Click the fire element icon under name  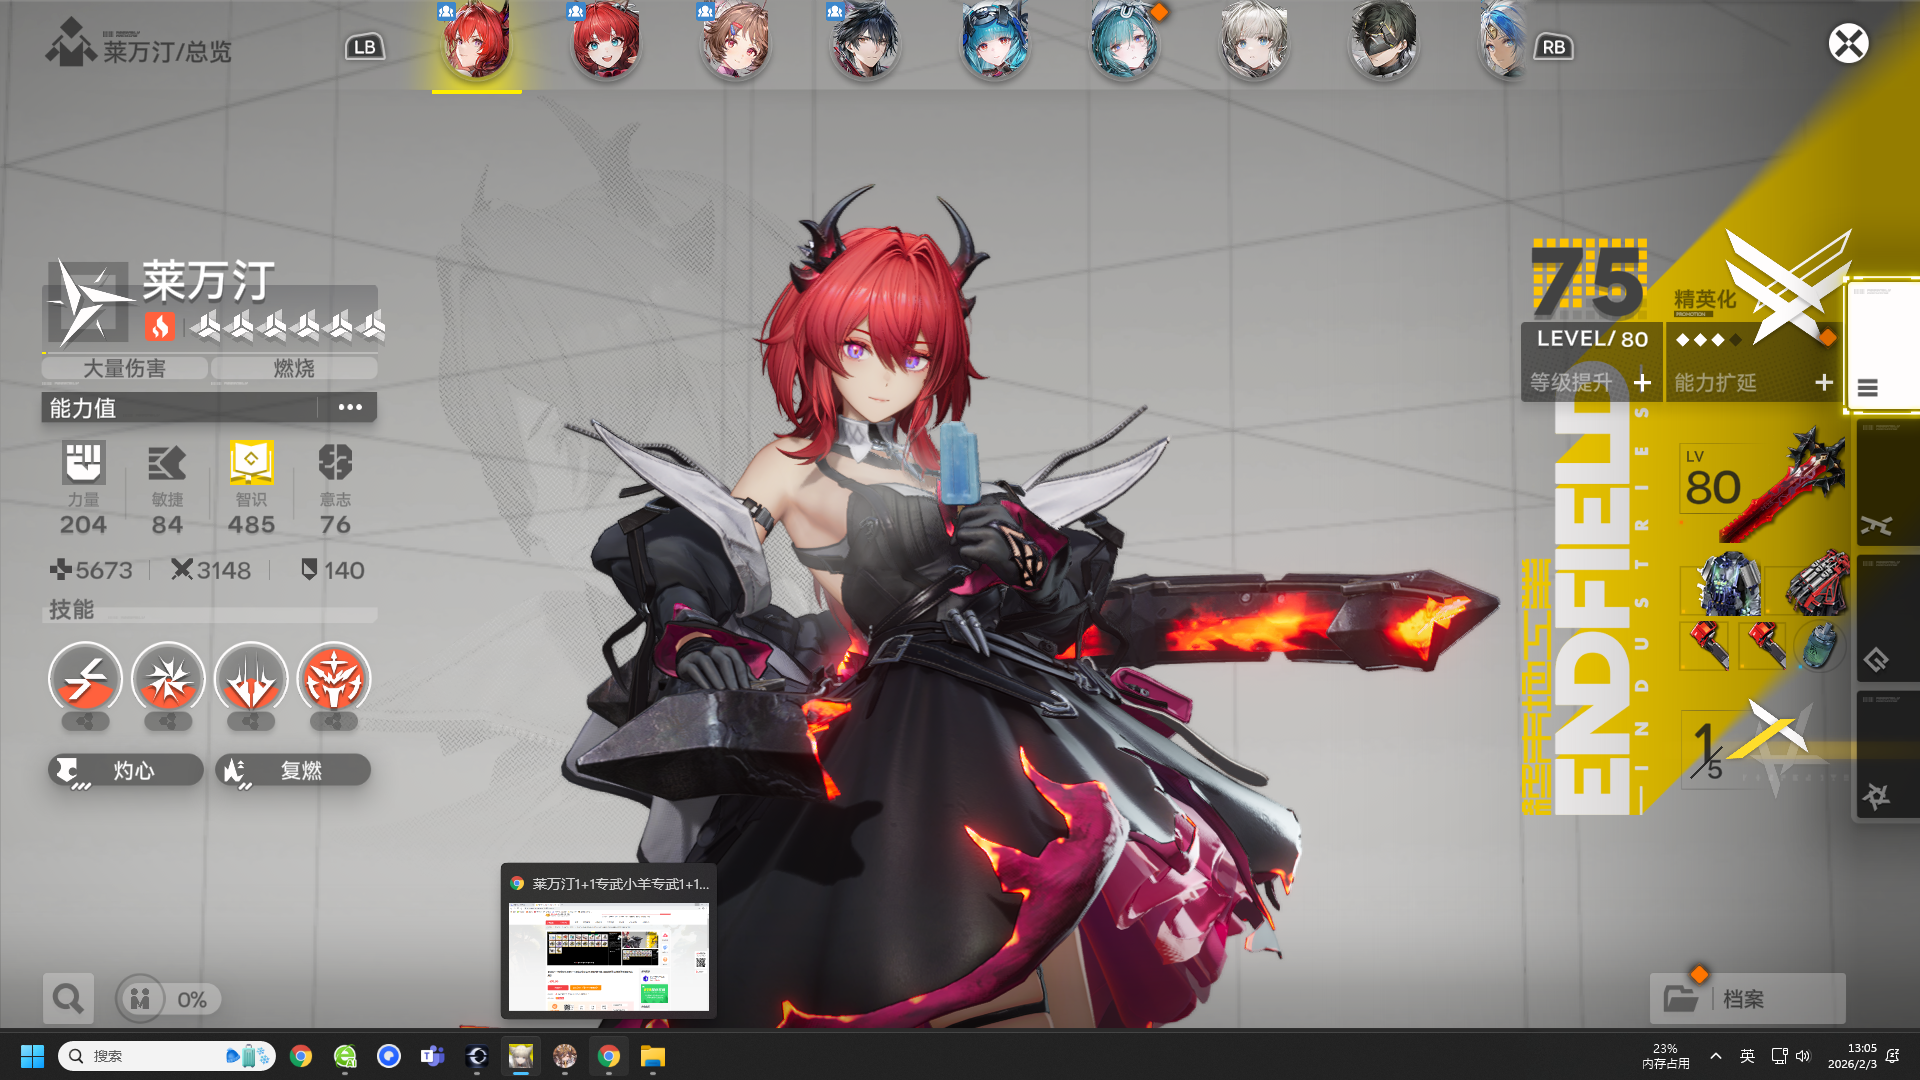tap(160, 326)
